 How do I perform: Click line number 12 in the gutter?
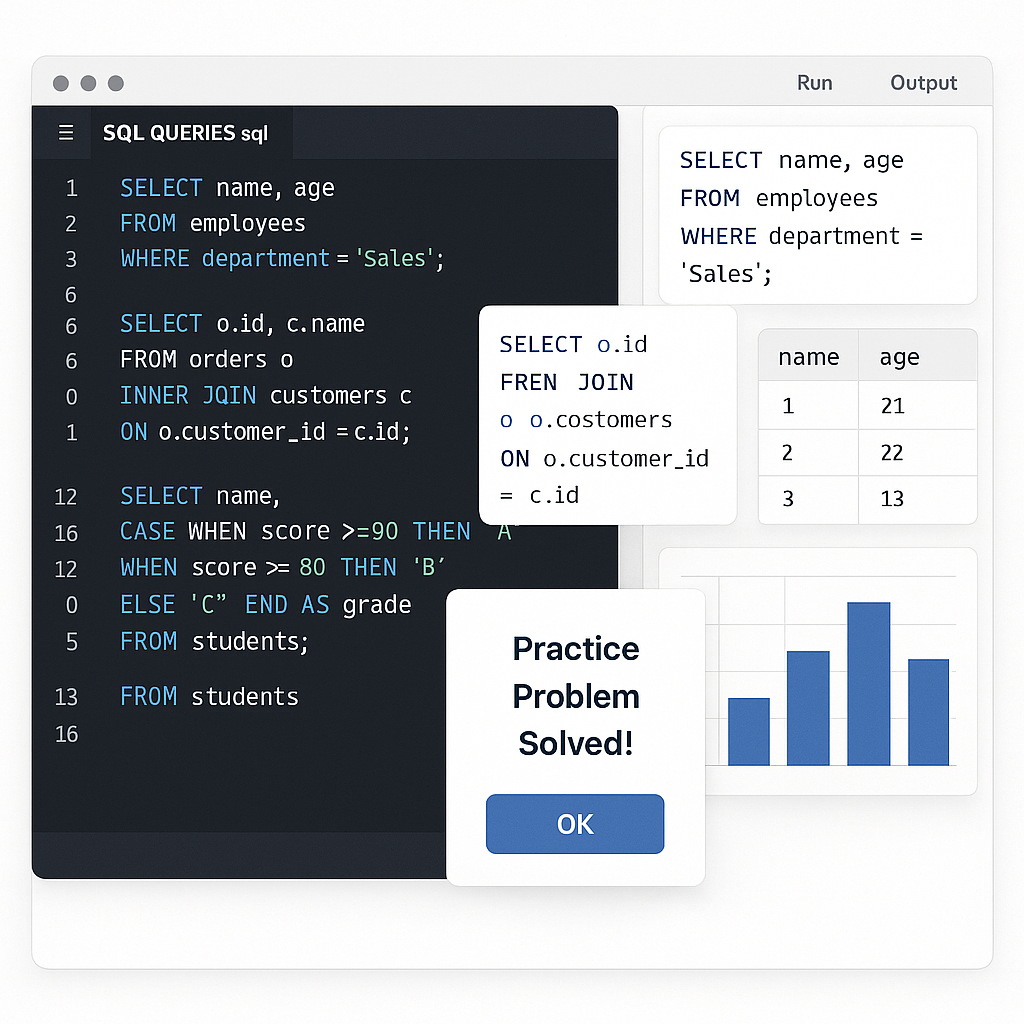pos(66,495)
